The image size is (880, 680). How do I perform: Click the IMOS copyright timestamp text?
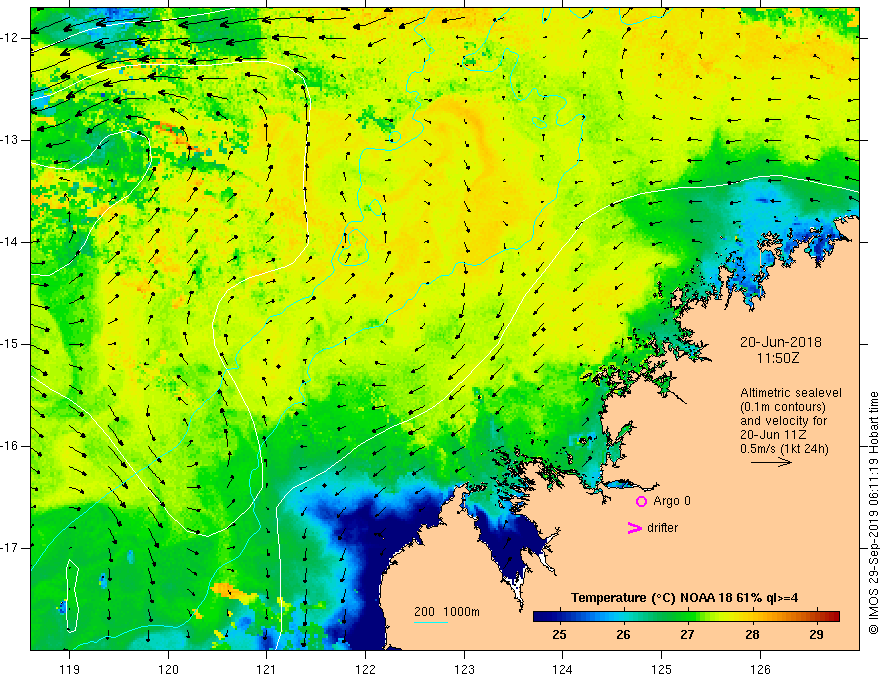pyautogui.click(x=873, y=513)
